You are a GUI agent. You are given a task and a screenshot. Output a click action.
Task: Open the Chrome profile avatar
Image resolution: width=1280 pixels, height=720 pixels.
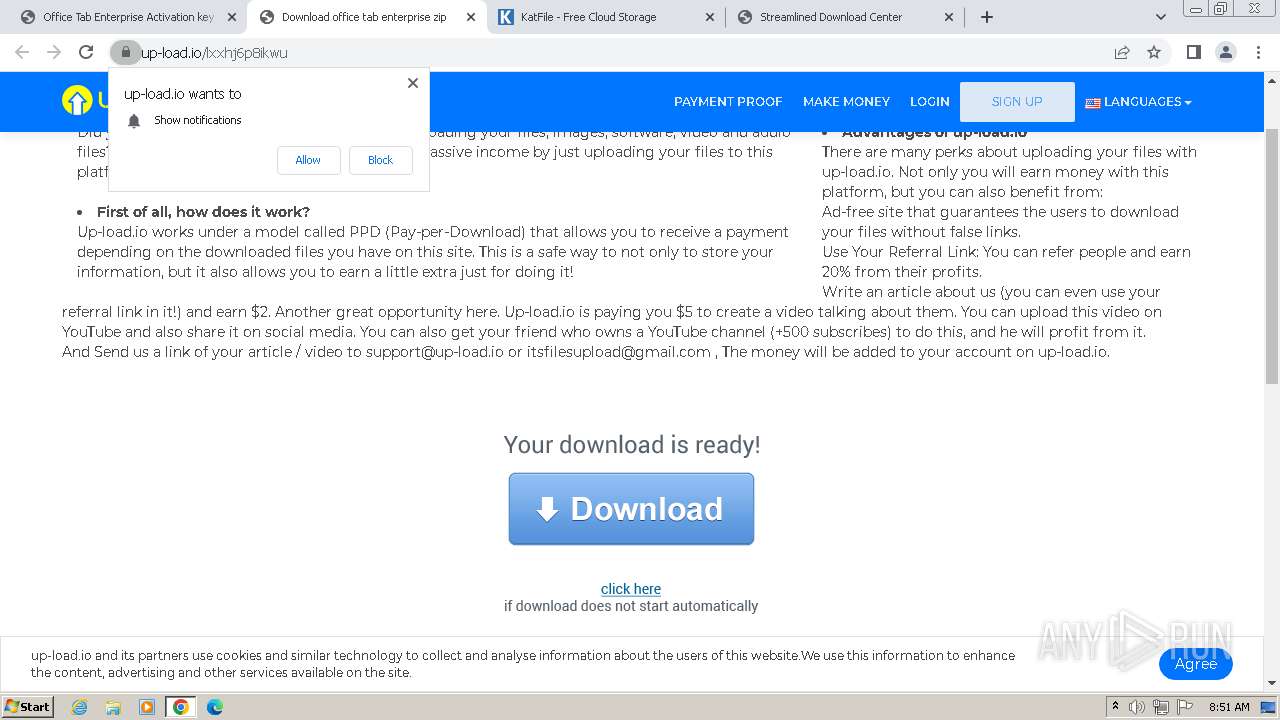tap(1225, 52)
